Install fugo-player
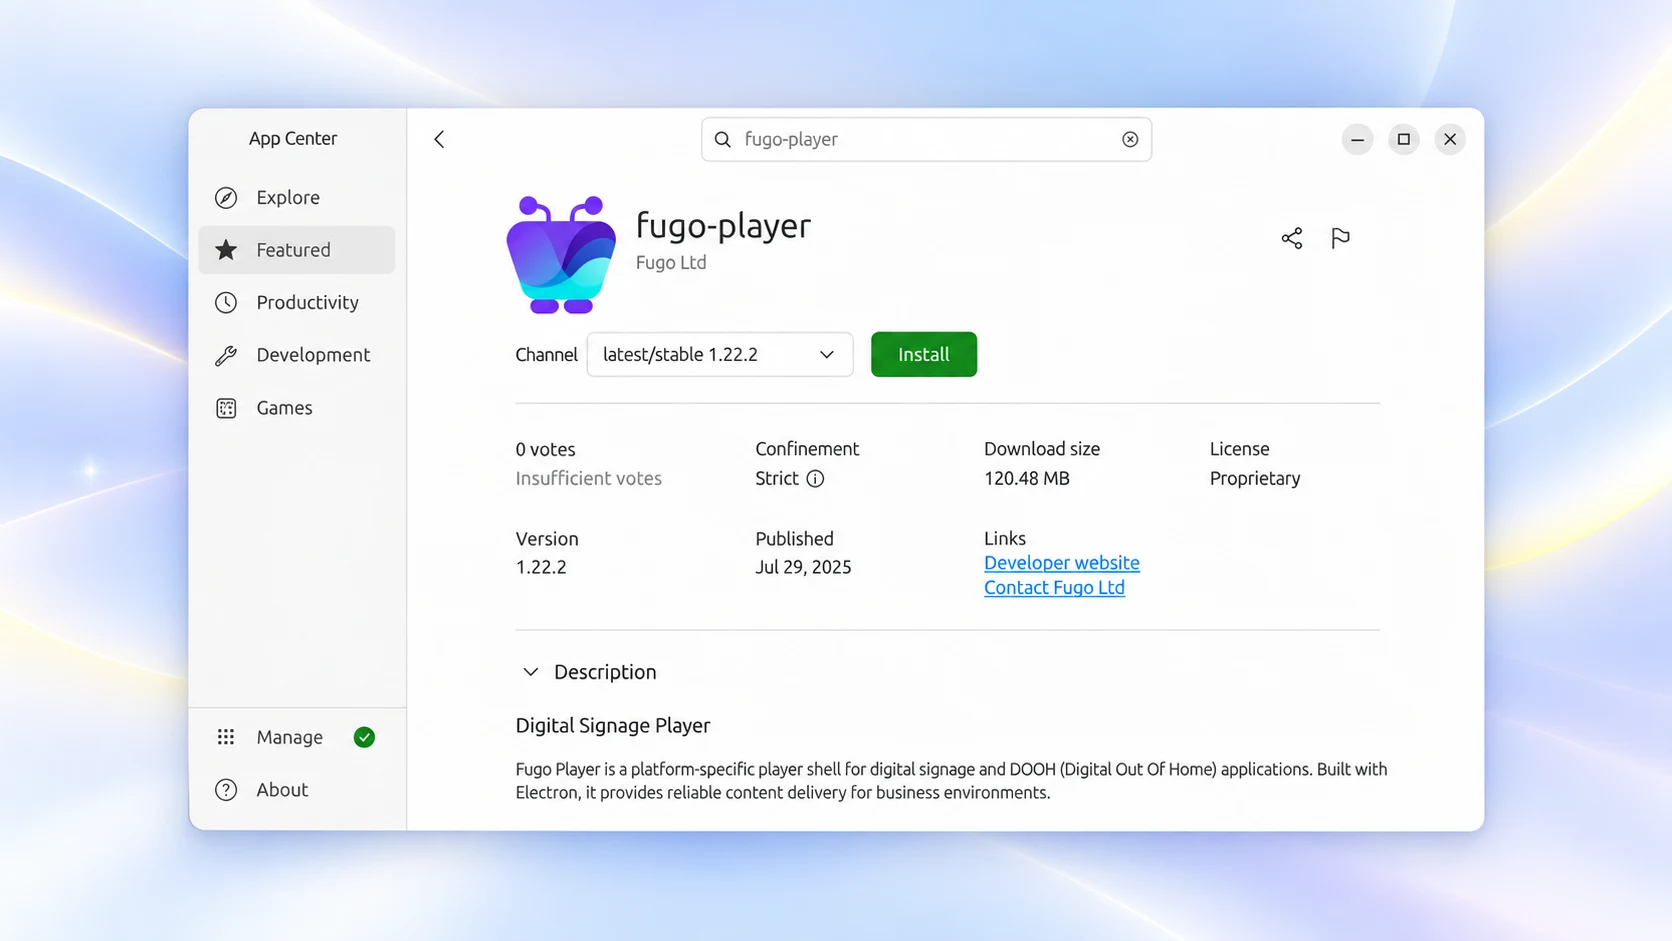 click(924, 355)
